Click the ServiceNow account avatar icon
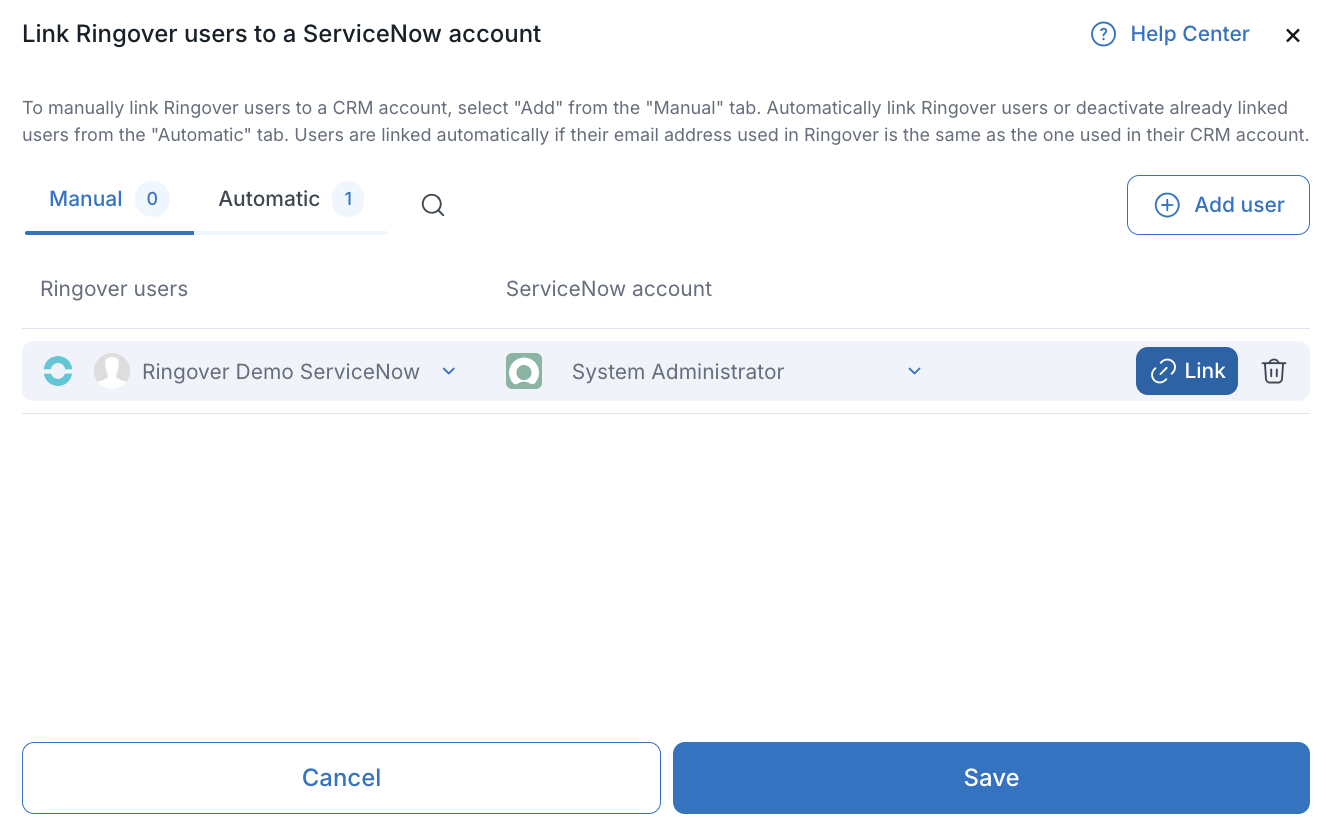 coord(524,371)
